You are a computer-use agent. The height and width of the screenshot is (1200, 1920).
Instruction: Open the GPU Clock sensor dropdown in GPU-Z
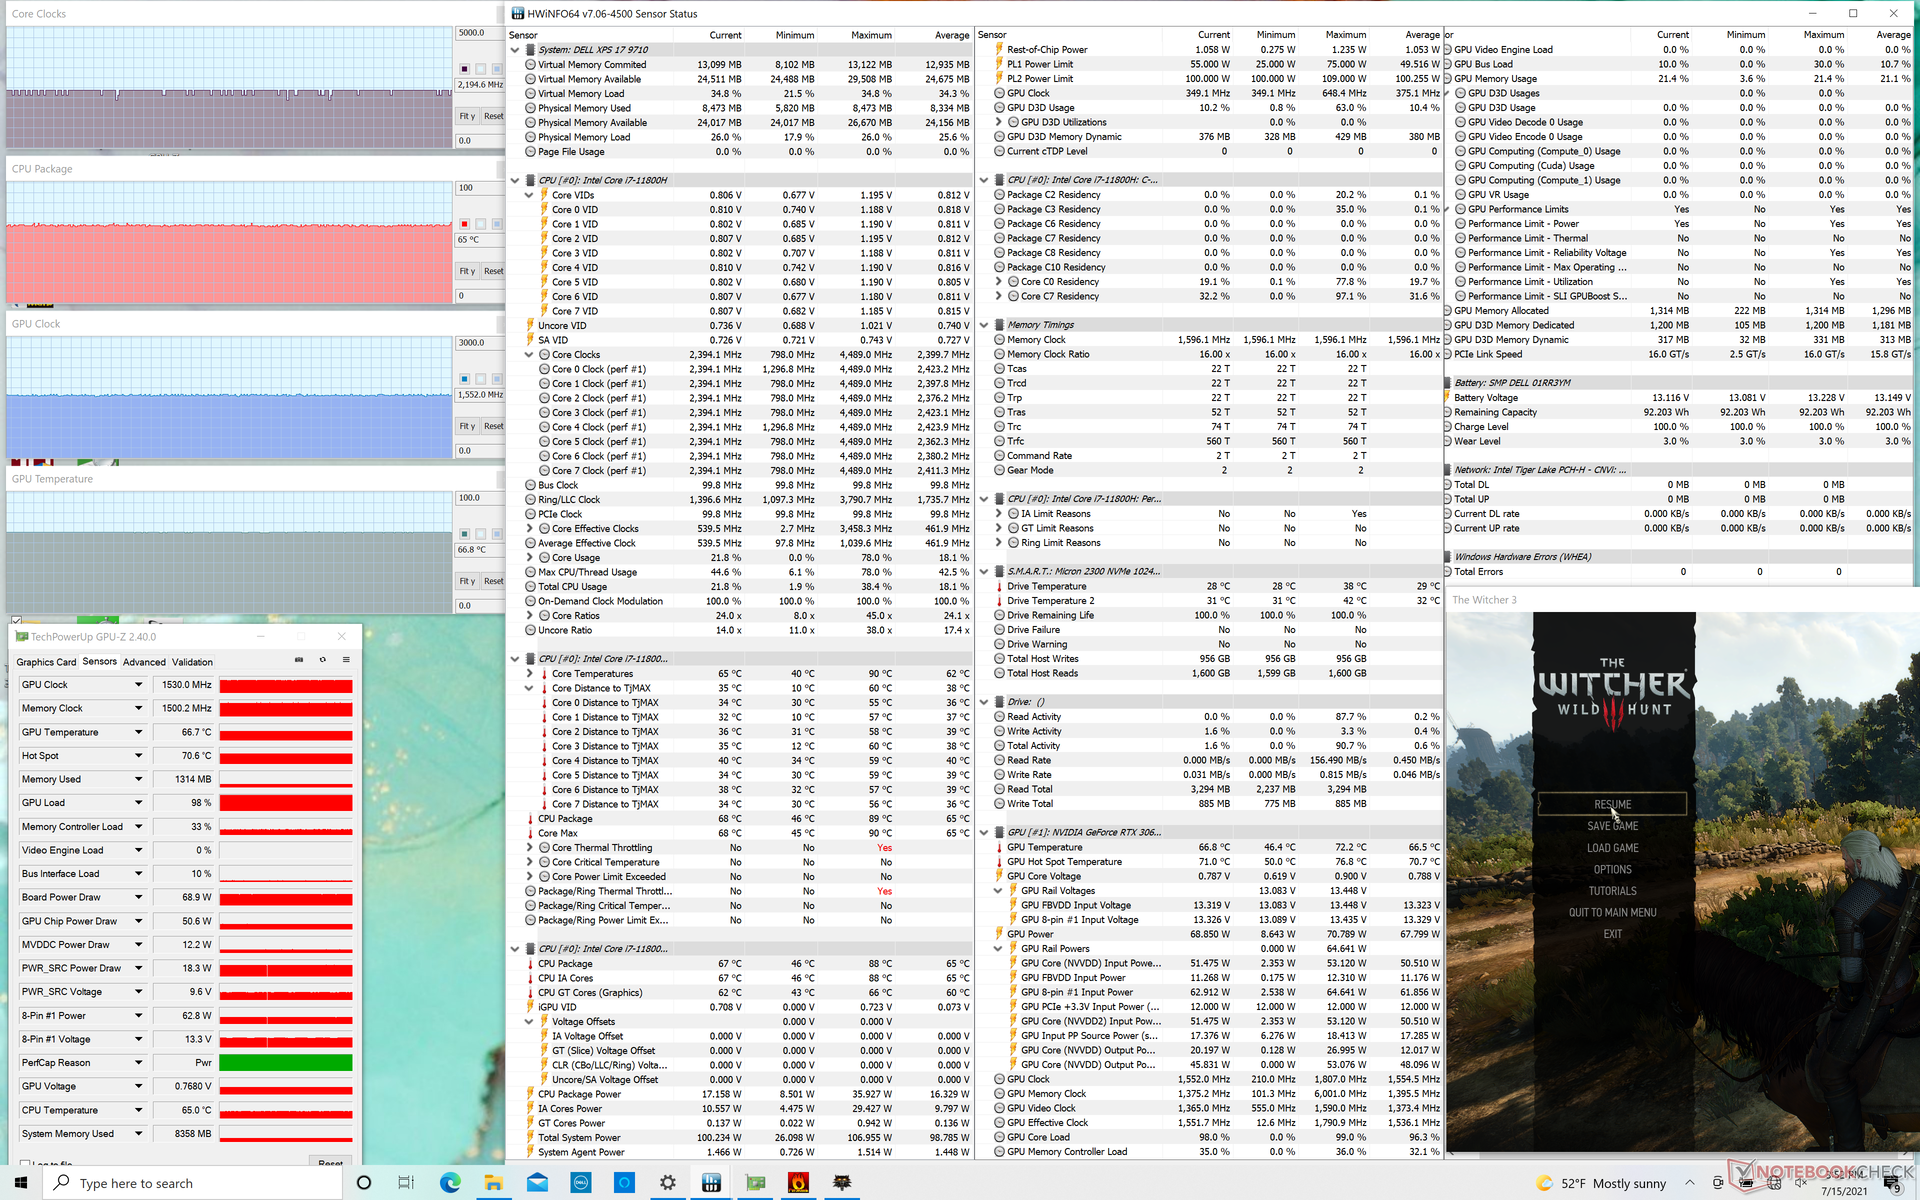coord(139,685)
